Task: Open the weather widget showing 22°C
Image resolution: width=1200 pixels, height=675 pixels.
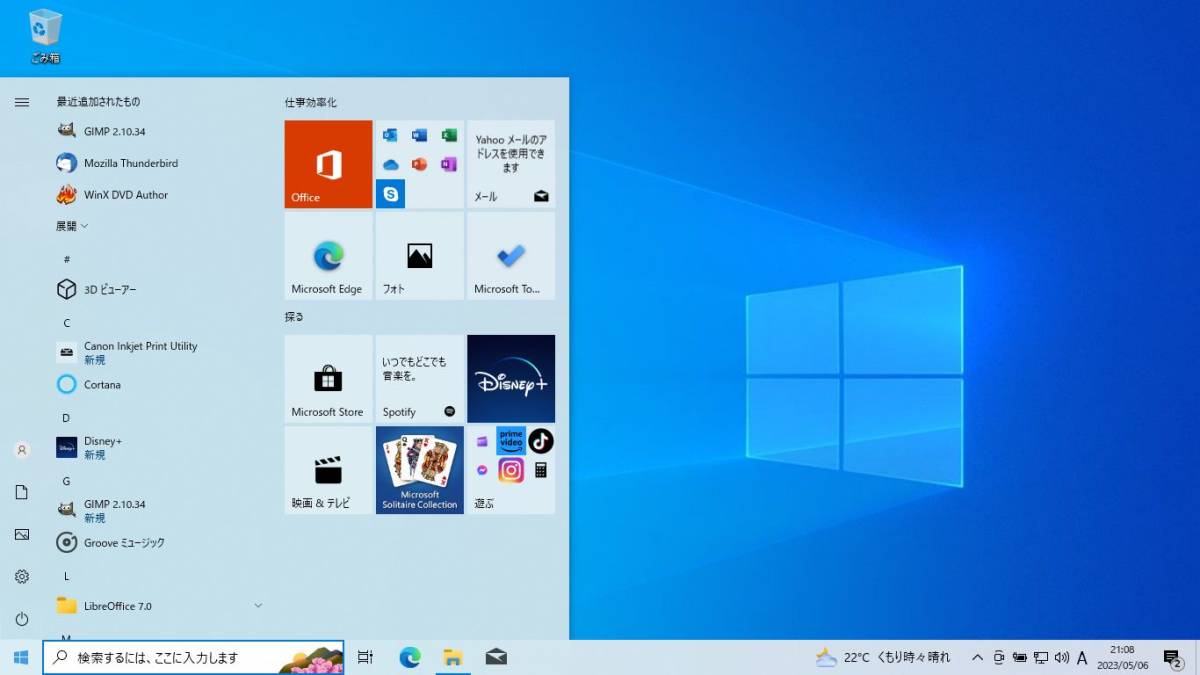Action: (883, 657)
